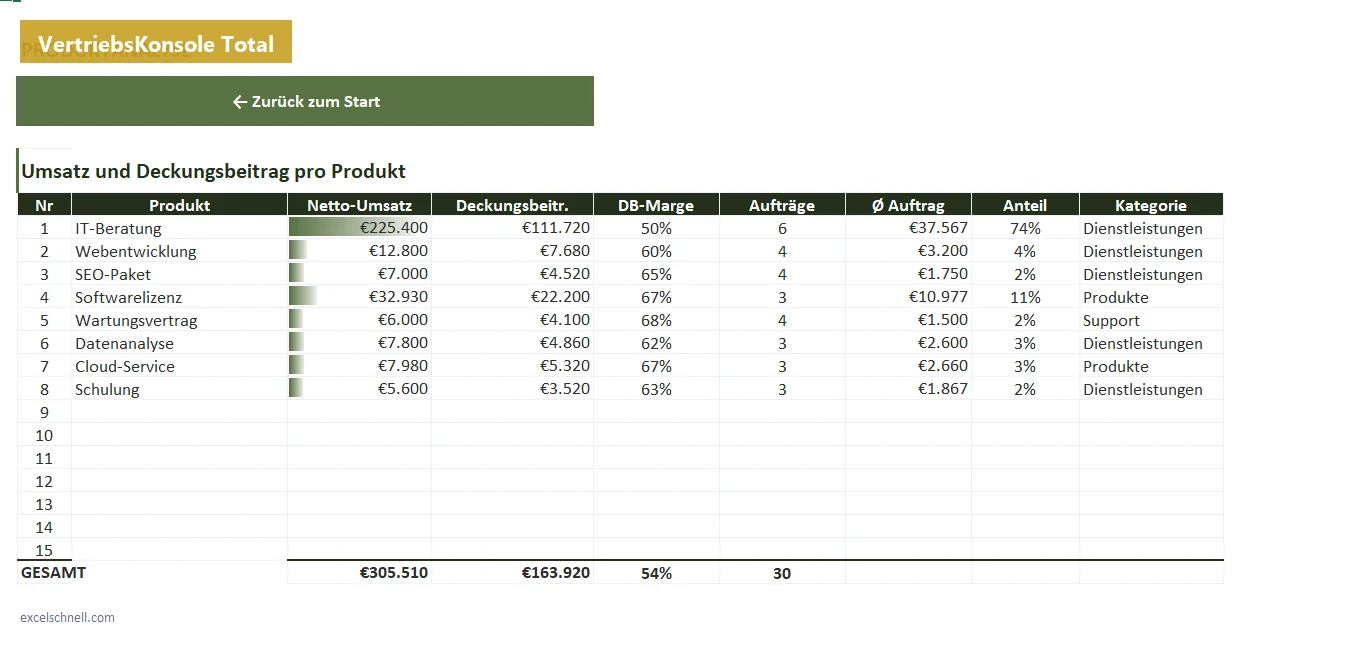Click the Wartungsvertrag product cell
This screenshot has width=1353, height=647.
tap(180, 320)
